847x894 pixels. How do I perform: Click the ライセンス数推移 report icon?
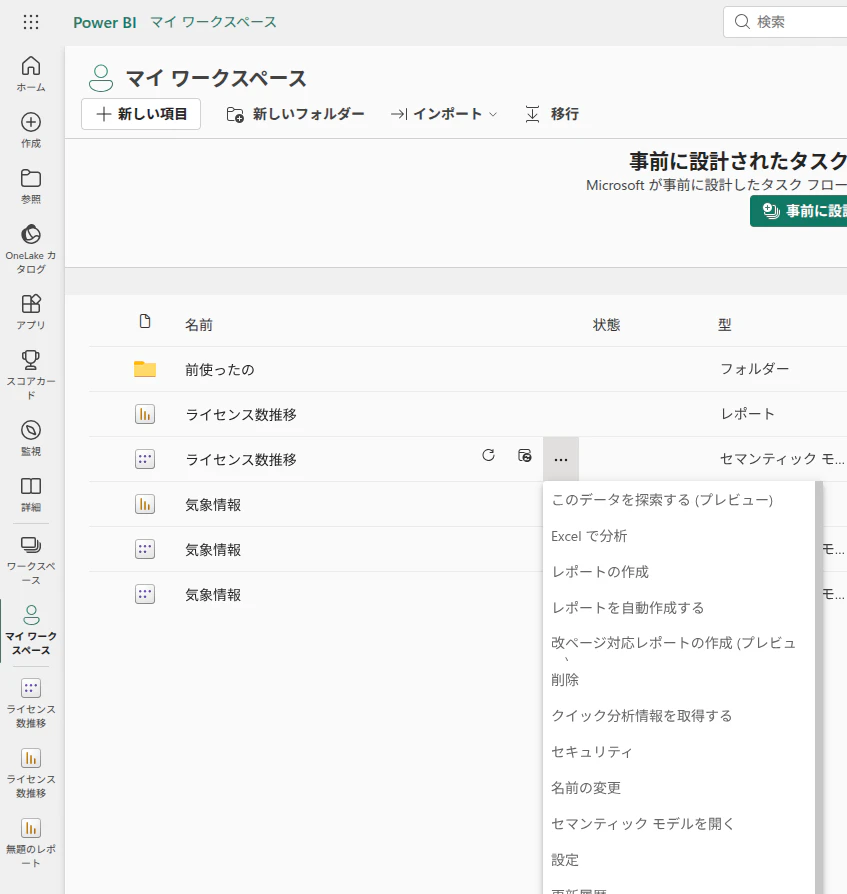145,414
